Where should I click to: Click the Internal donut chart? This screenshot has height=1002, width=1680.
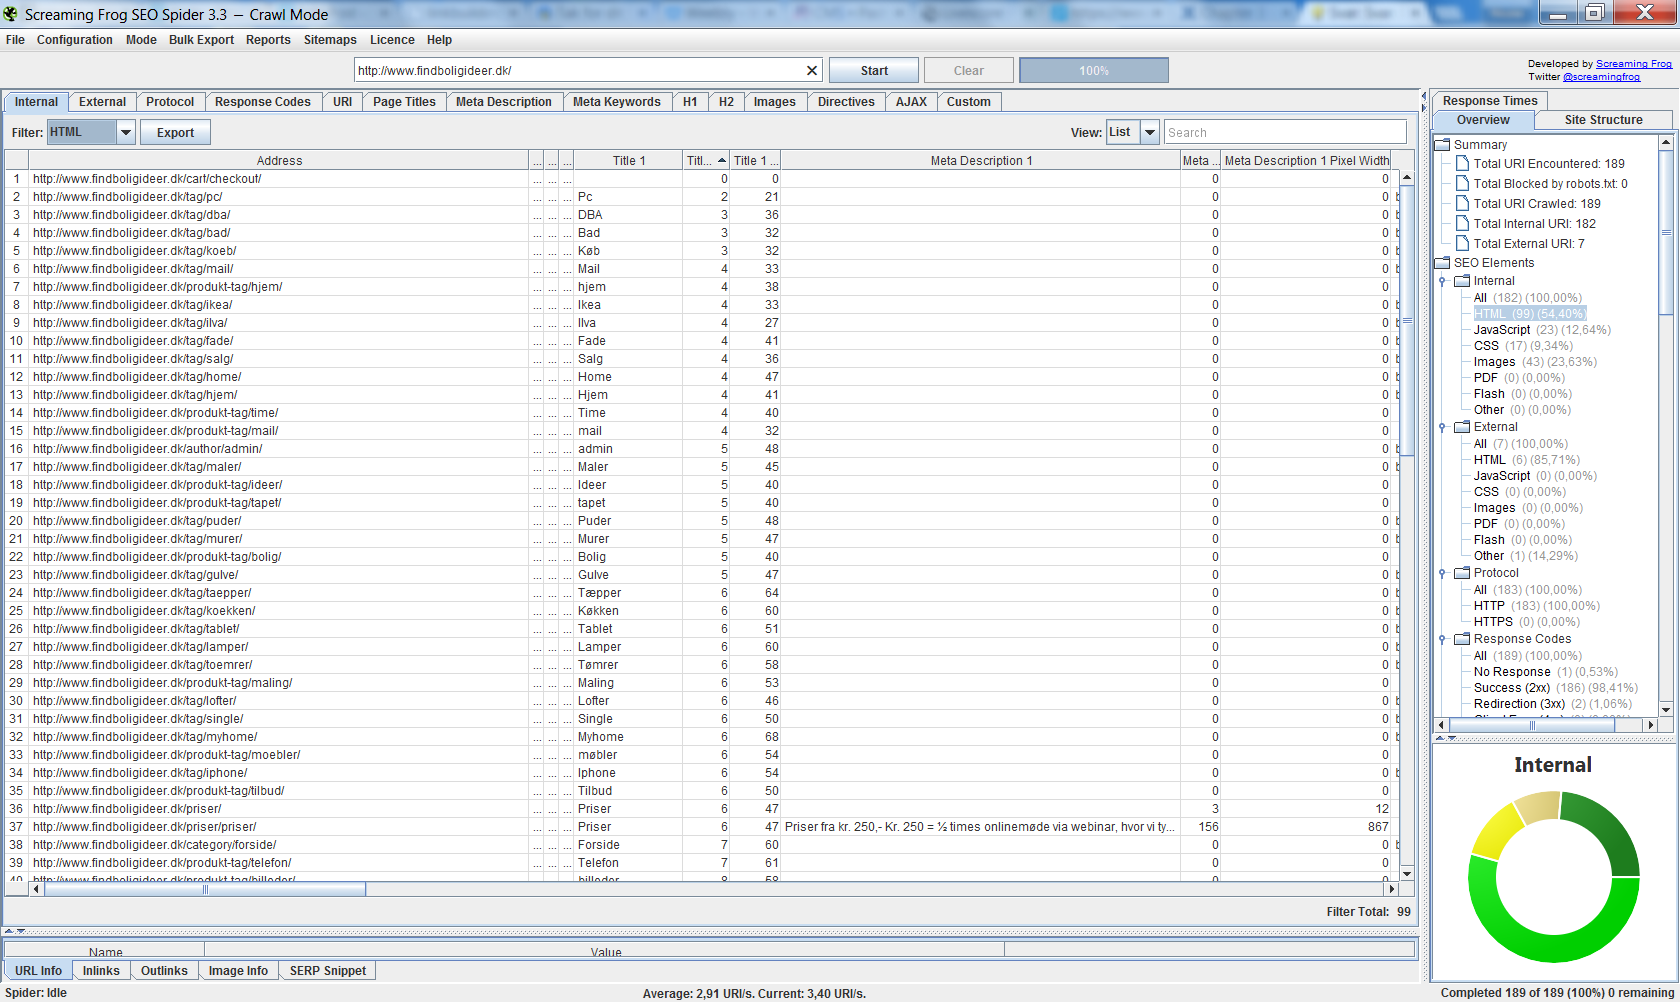(x=1553, y=877)
